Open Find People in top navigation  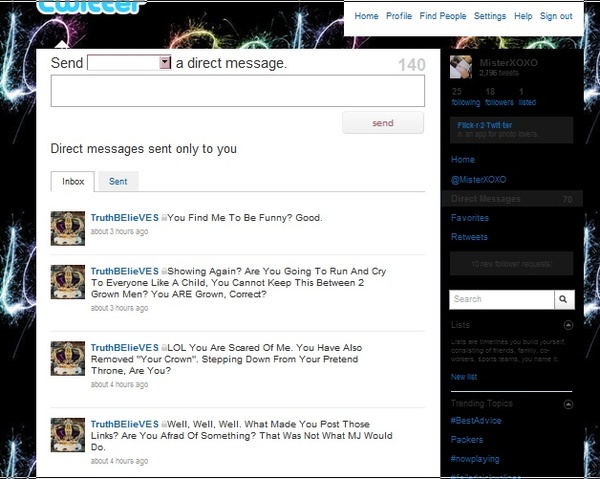[443, 16]
